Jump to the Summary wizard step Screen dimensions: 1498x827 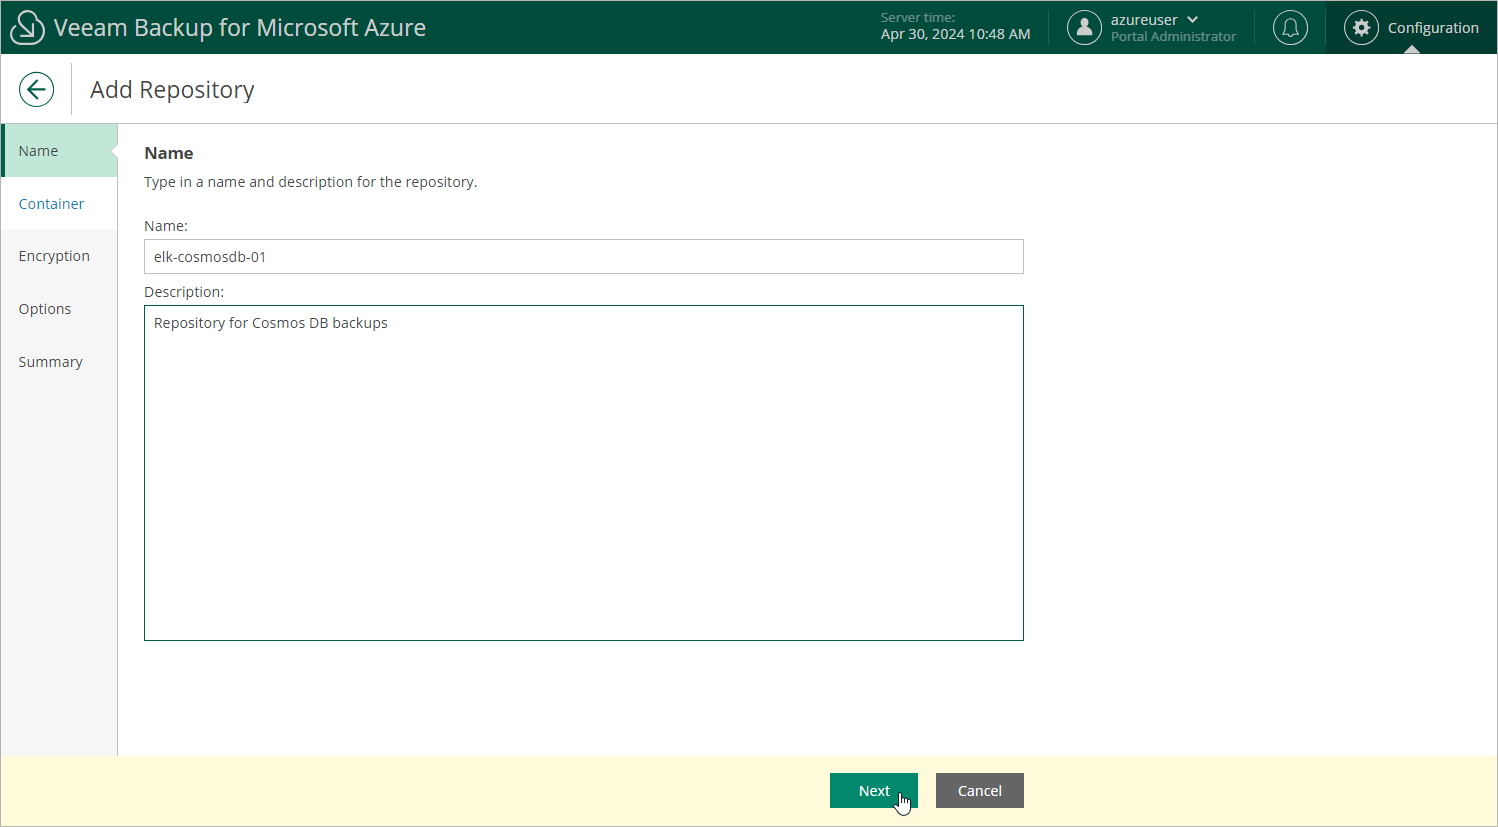(x=59, y=362)
